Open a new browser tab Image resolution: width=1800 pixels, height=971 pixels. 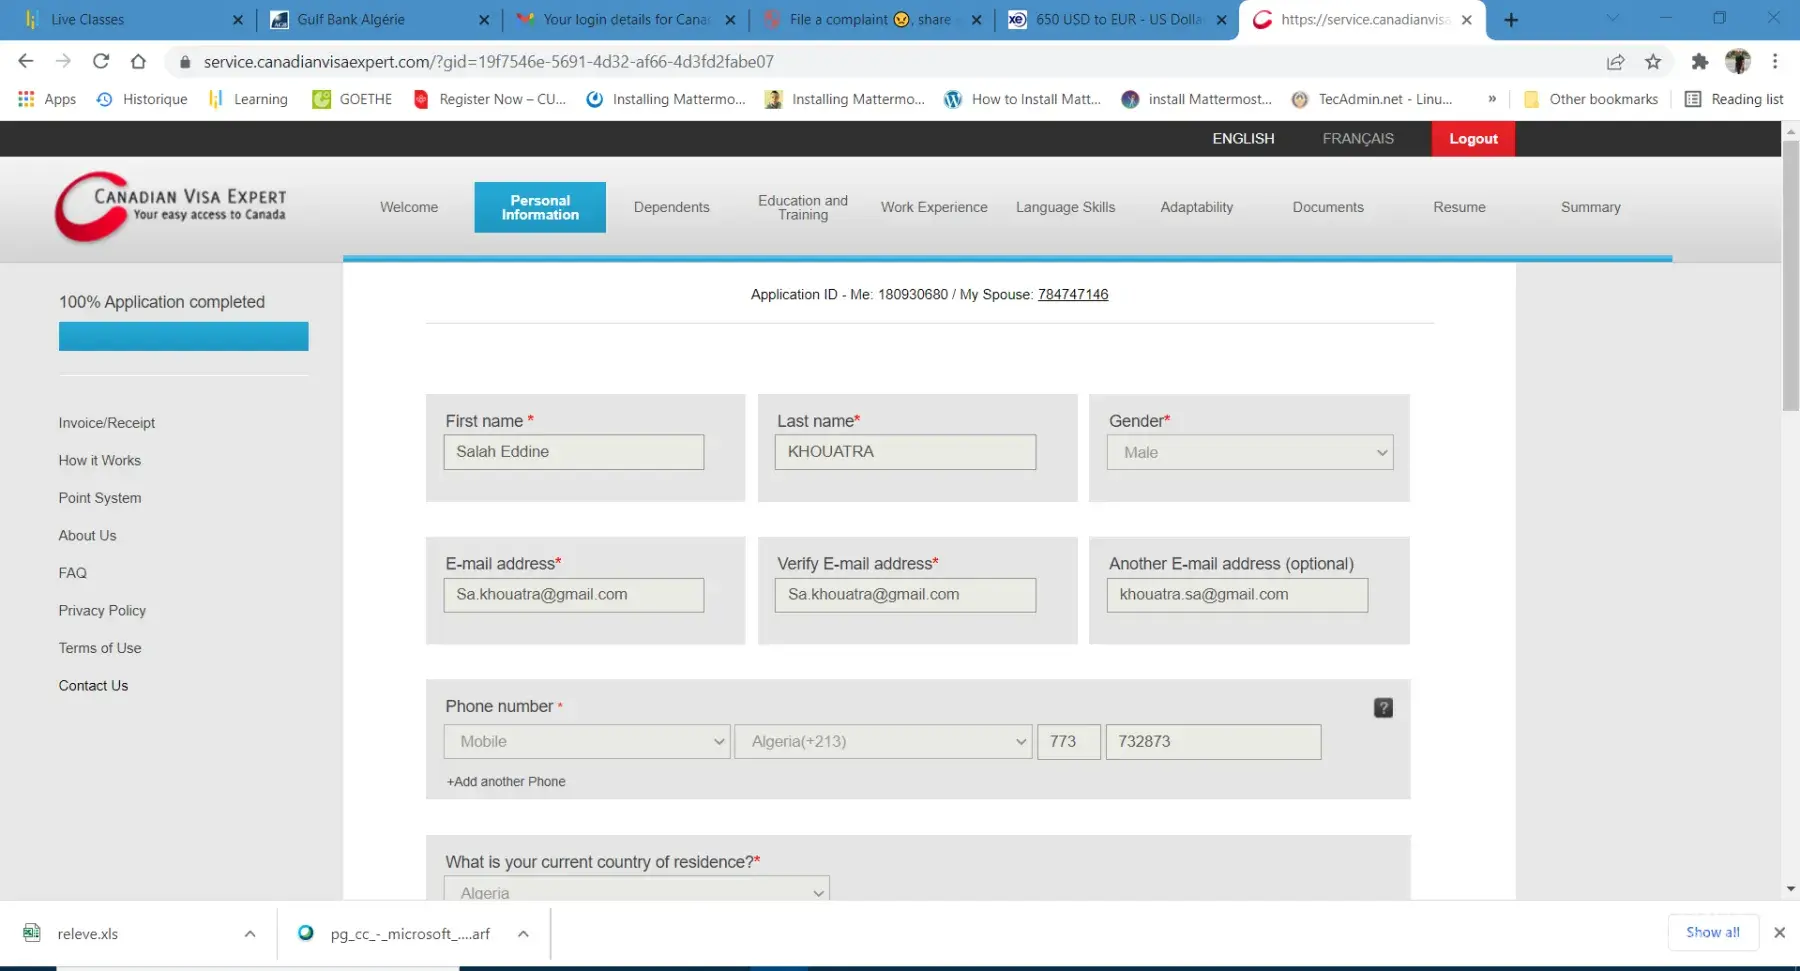(x=1511, y=20)
